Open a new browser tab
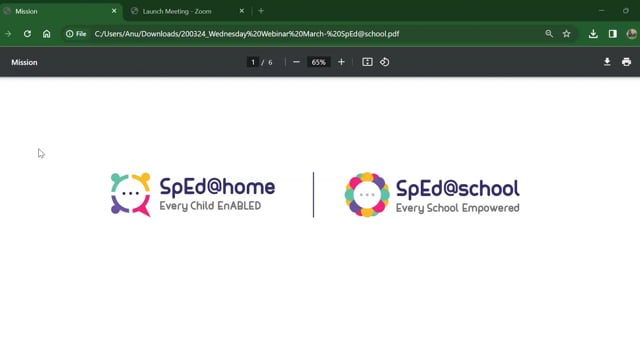 261,11
